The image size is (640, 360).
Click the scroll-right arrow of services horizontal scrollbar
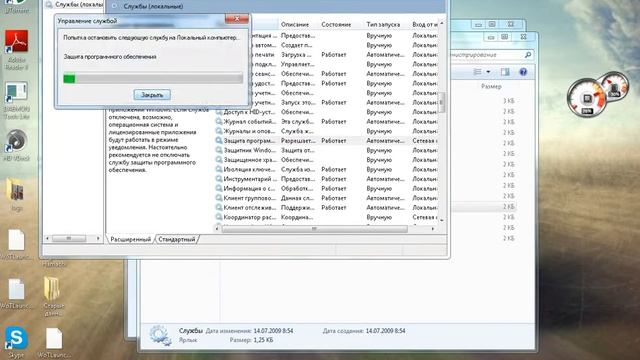[x=433, y=229]
